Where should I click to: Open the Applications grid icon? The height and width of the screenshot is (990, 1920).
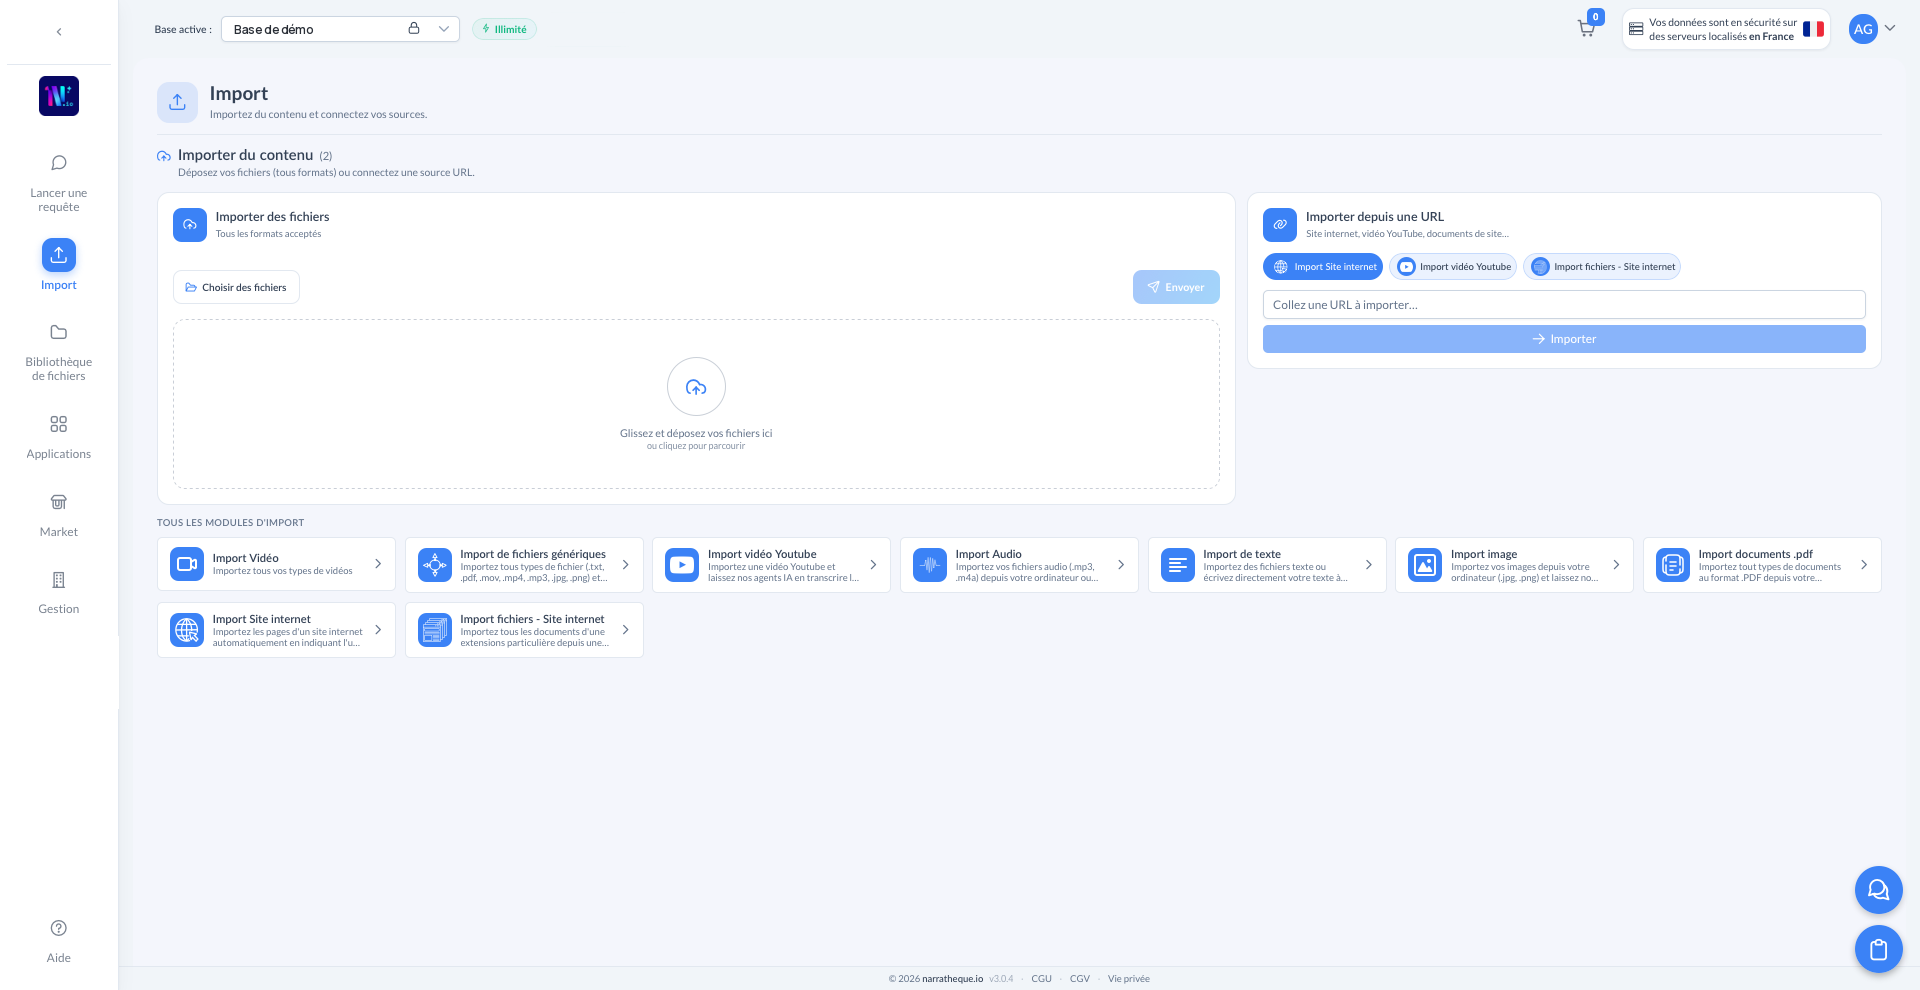(x=59, y=424)
